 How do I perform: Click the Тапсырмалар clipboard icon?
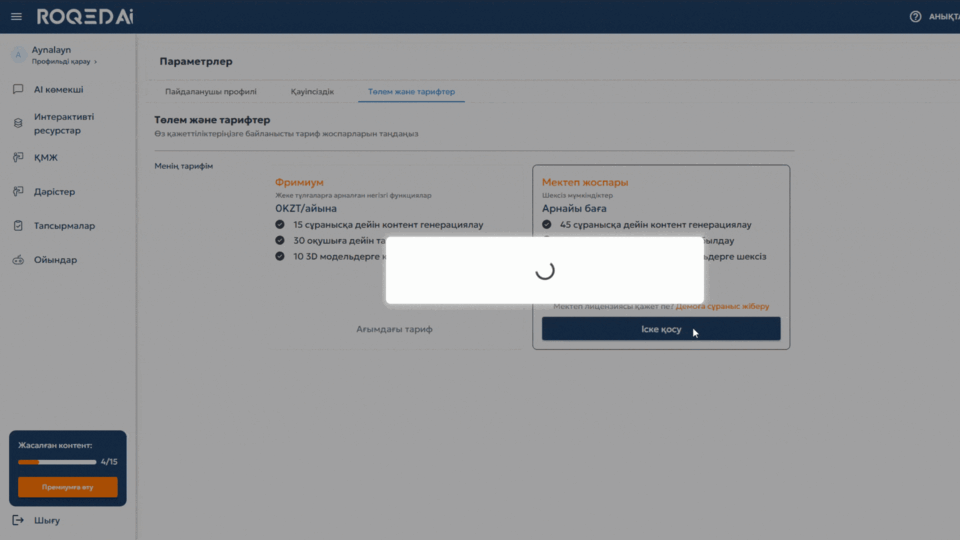[18, 226]
